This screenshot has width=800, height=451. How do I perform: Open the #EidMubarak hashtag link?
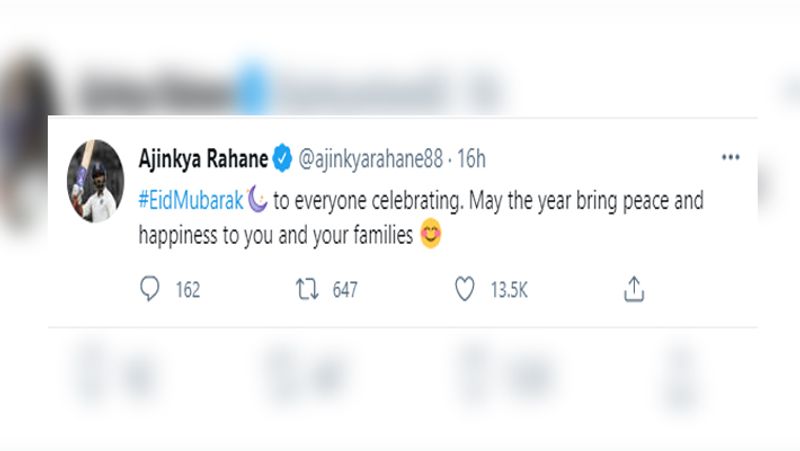click(x=191, y=201)
